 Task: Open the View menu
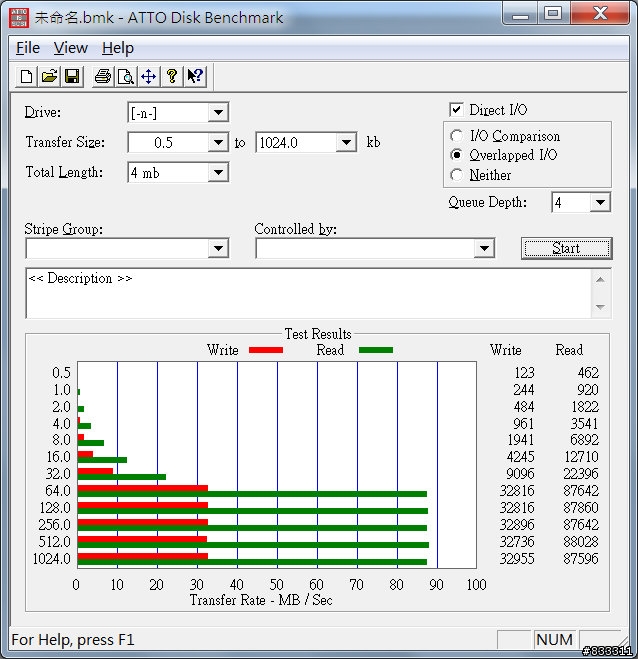click(x=71, y=48)
